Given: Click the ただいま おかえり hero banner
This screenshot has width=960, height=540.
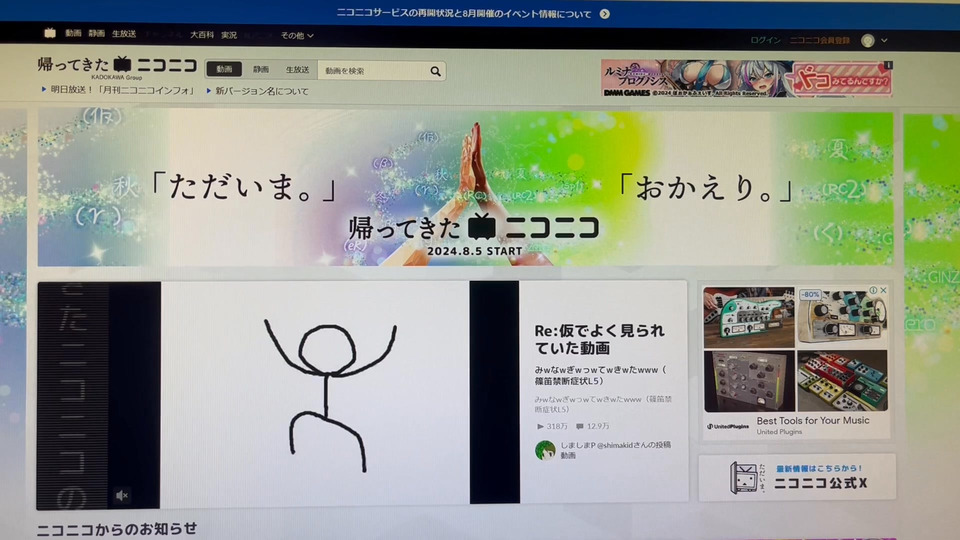Looking at the screenshot, I should 465,187.
